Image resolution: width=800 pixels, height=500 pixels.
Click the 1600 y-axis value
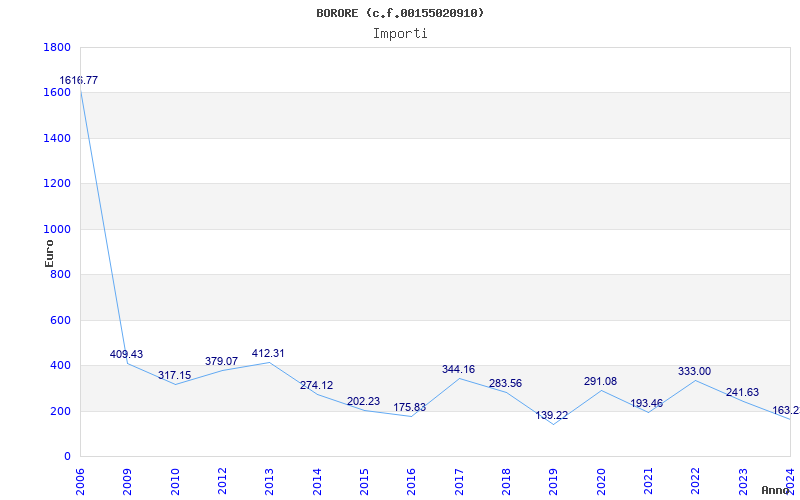point(57,93)
